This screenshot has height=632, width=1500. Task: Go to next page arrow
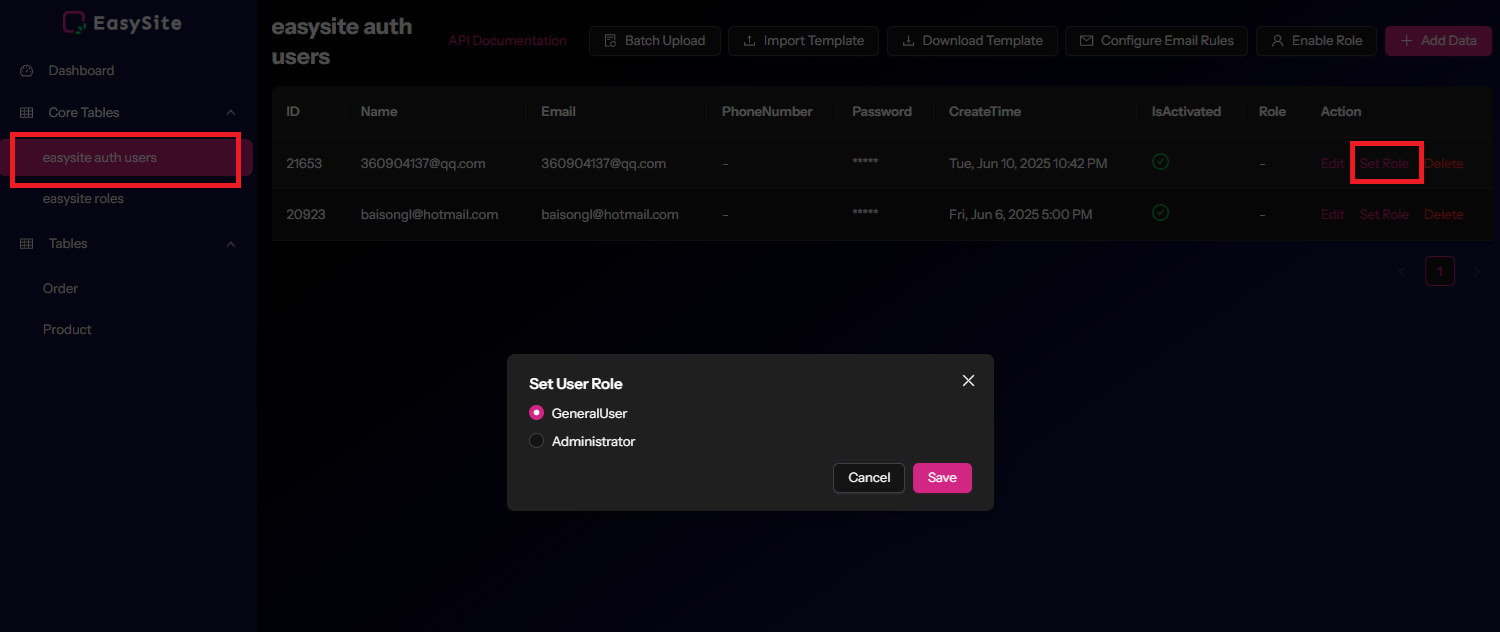1476,271
